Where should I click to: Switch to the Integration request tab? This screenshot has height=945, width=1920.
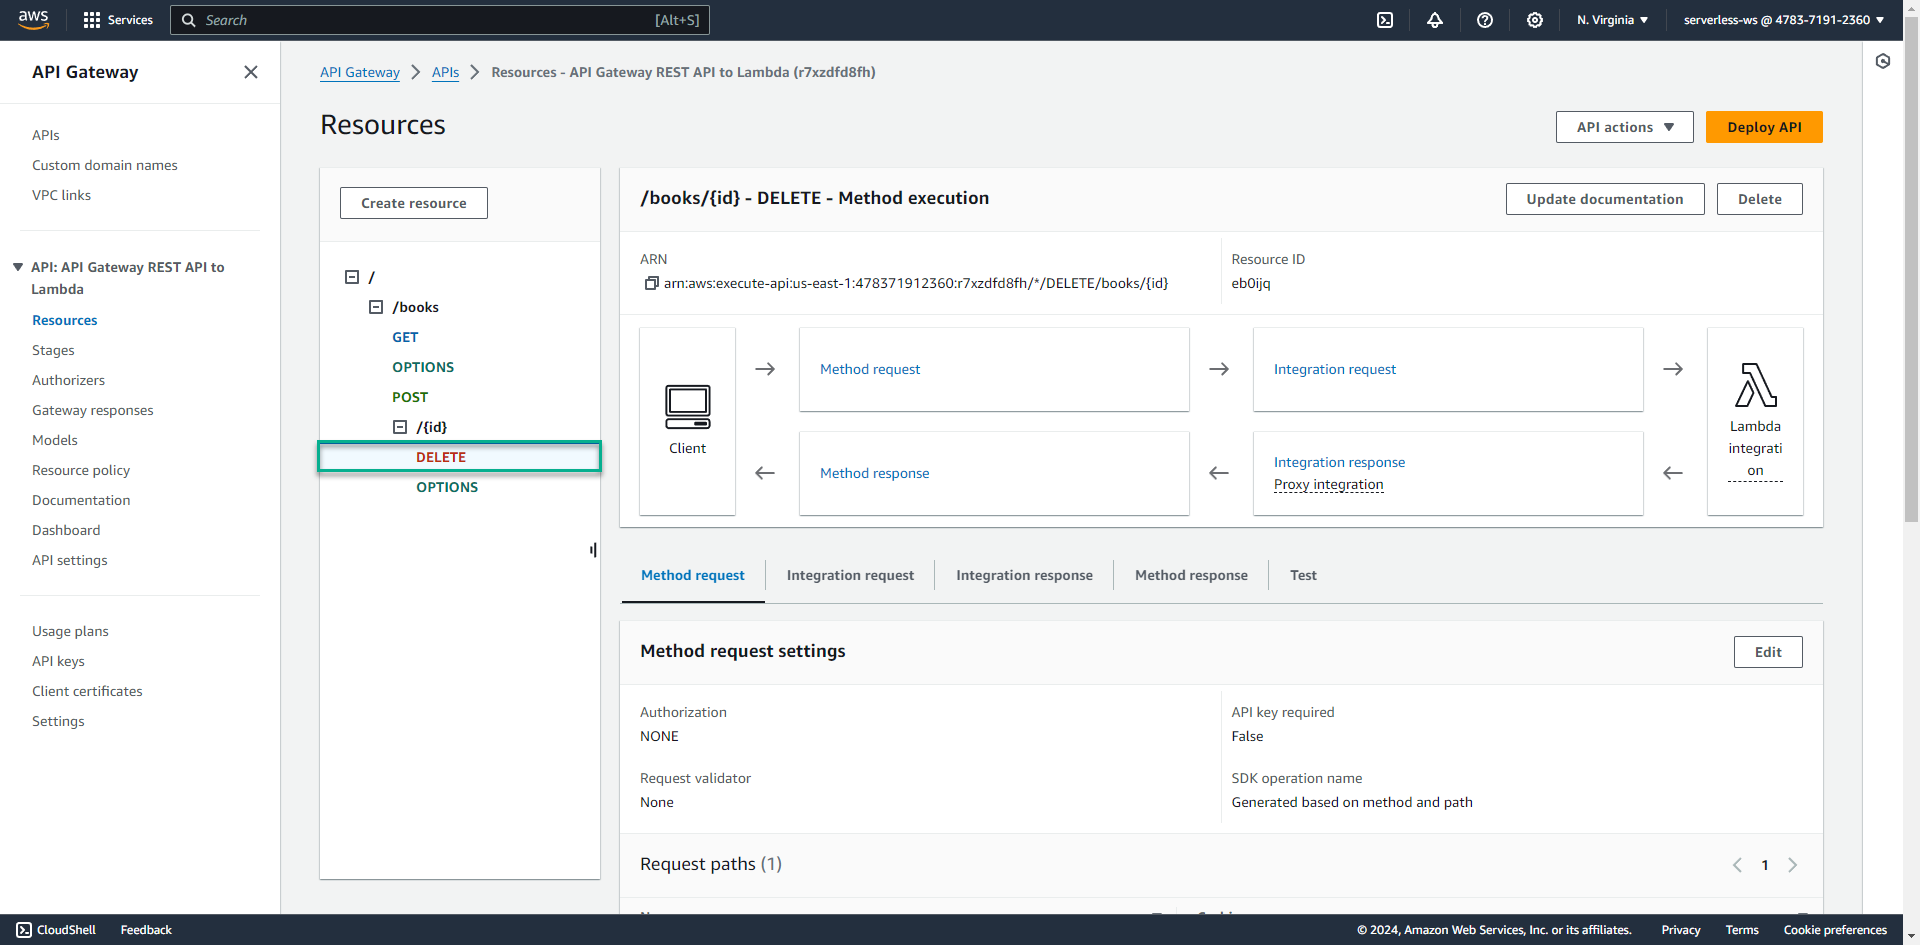pos(850,575)
